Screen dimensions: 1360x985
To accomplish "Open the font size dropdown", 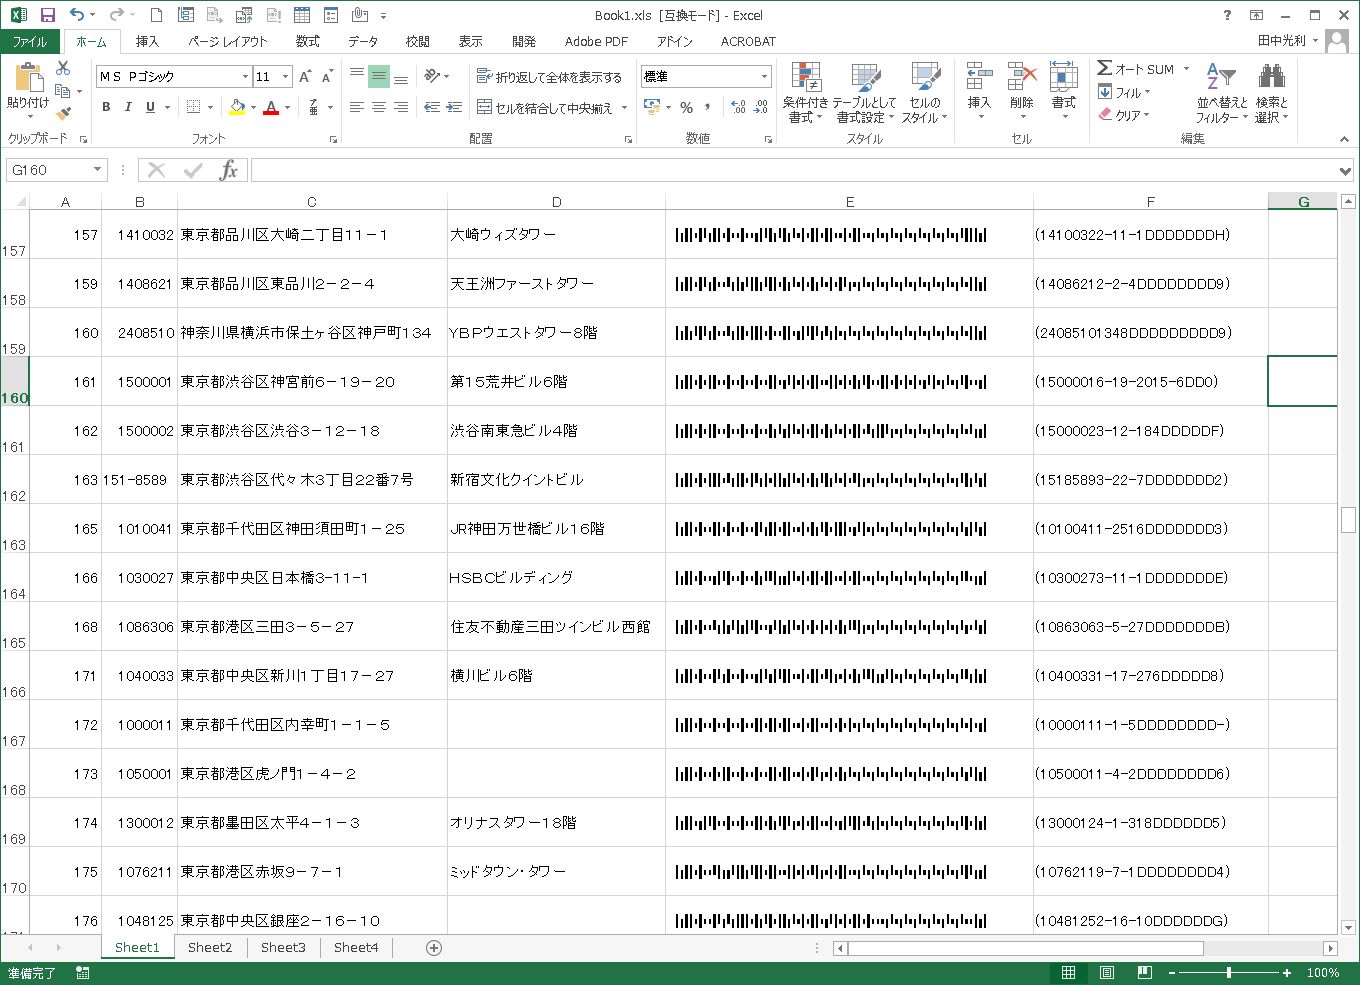I will tap(286, 77).
